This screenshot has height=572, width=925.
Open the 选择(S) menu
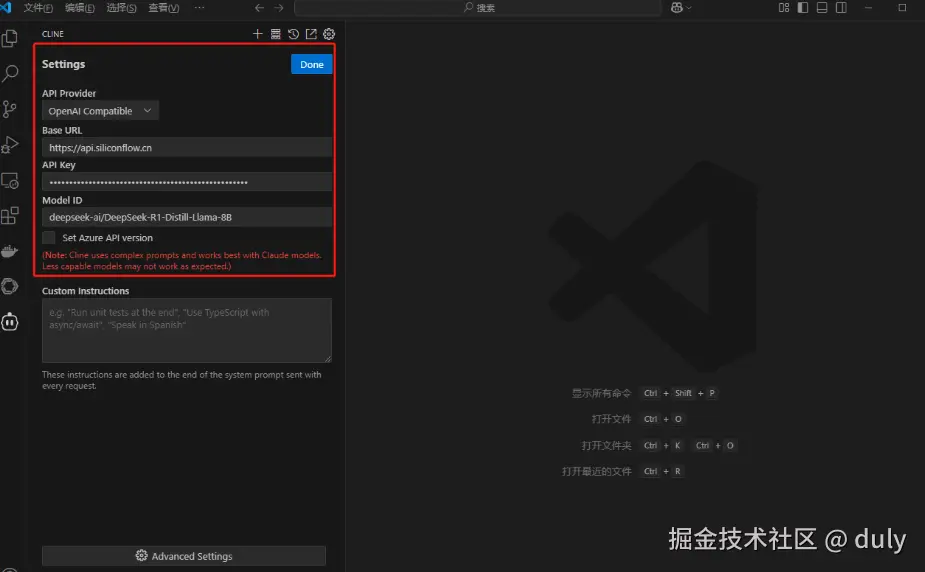[122, 8]
